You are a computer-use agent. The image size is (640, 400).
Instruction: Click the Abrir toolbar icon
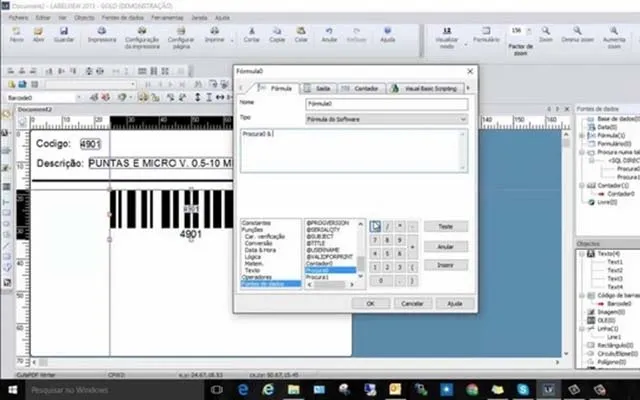coord(38,31)
